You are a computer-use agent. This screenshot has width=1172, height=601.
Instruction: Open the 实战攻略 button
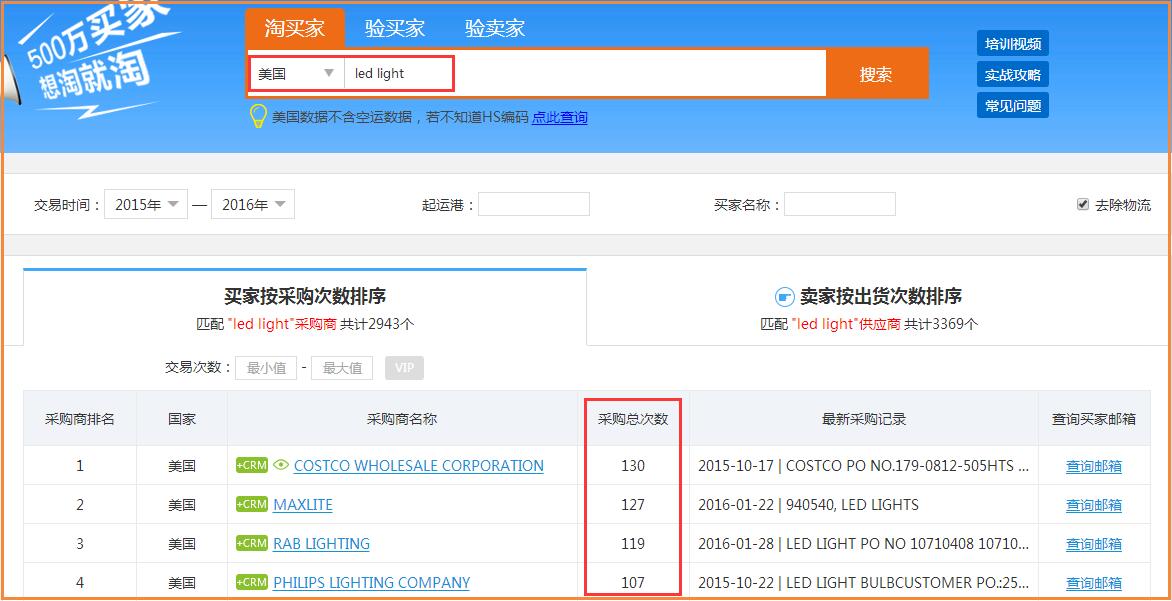click(1013, 75)
